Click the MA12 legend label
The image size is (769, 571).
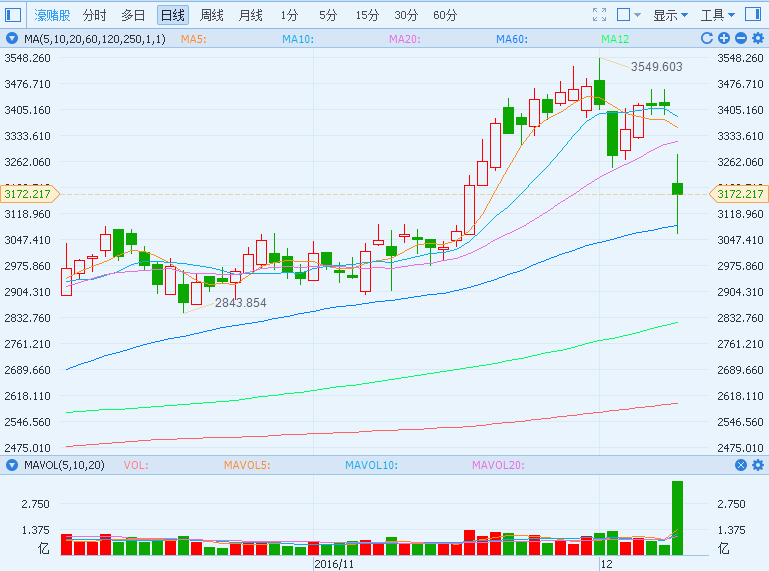coord(615,39)
